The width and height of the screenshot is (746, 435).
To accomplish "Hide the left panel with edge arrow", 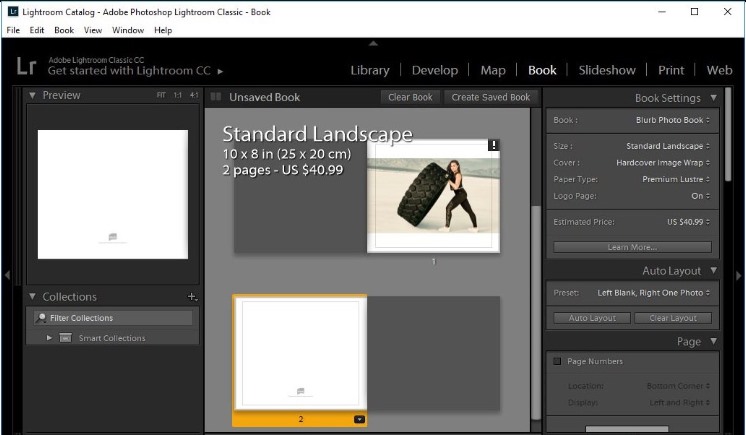I will tap(7, 275).
